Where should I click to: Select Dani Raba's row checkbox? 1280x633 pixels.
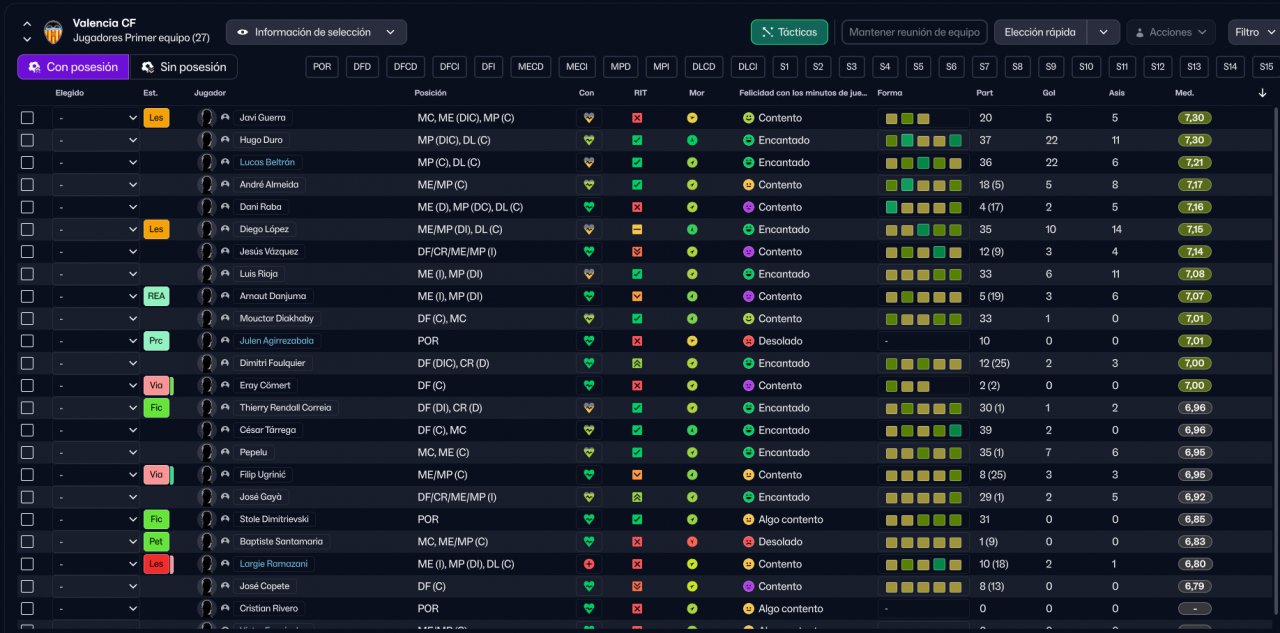[x=27, y=207]
